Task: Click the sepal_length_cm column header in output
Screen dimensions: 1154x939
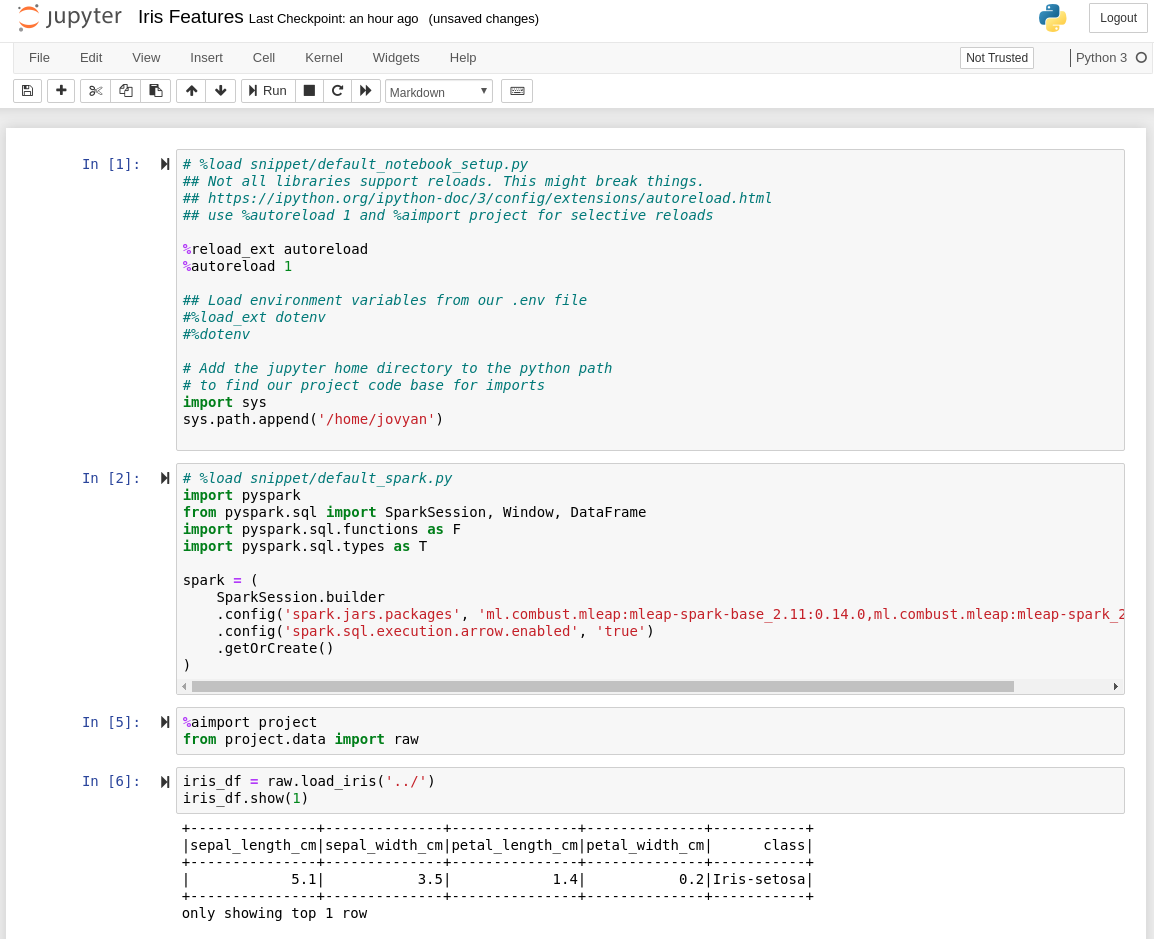Action: 253,845
